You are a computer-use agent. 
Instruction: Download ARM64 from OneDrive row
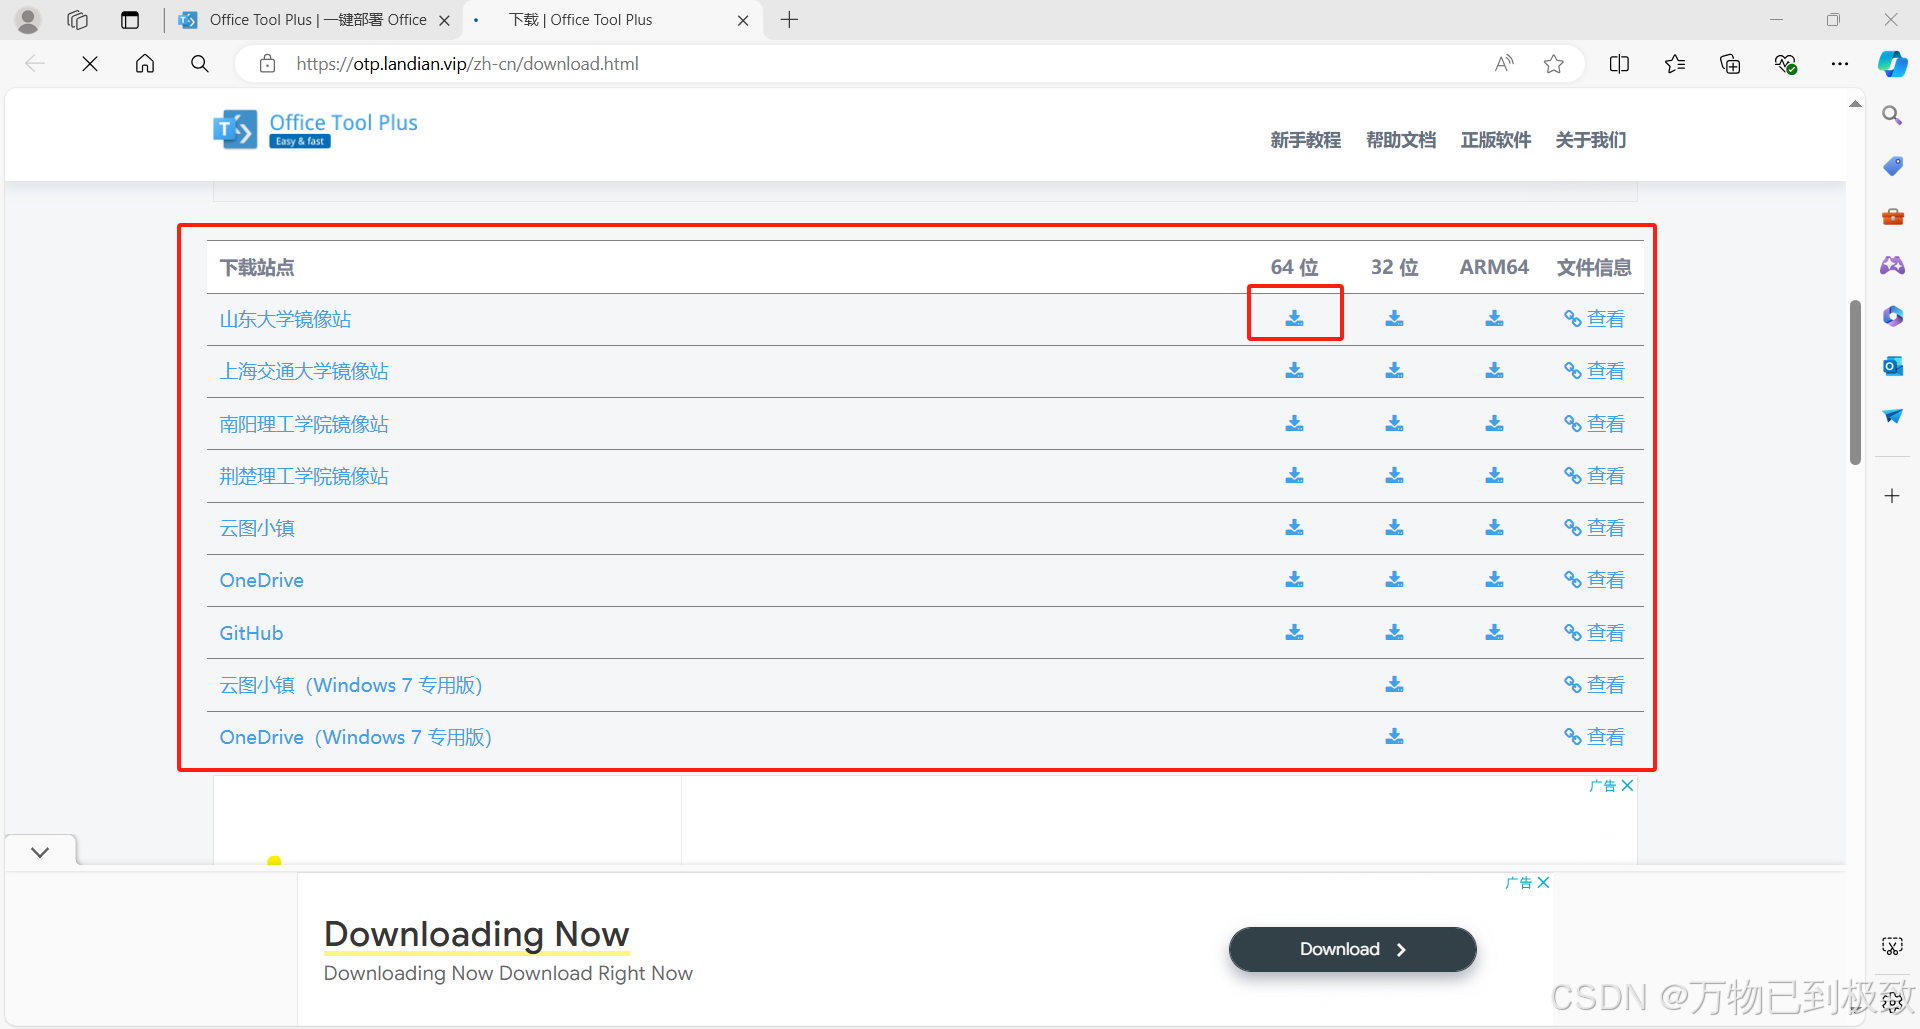[1494, 579]
